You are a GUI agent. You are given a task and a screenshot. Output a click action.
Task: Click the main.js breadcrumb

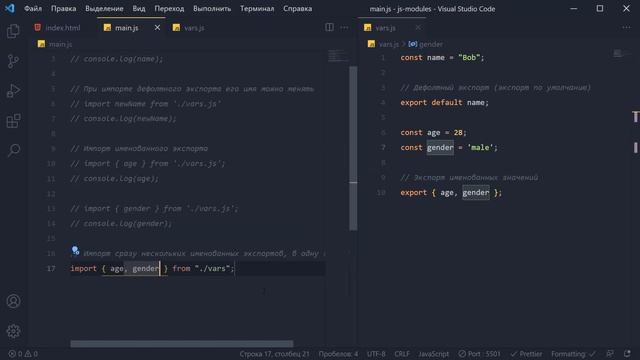click(60, 44)
